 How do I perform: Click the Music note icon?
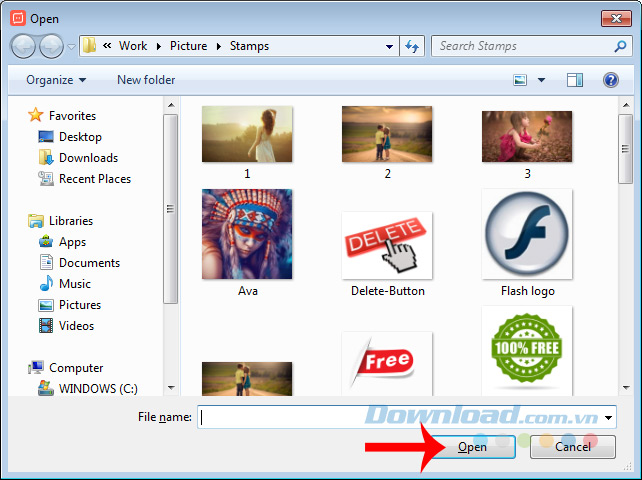click(46, 283)
